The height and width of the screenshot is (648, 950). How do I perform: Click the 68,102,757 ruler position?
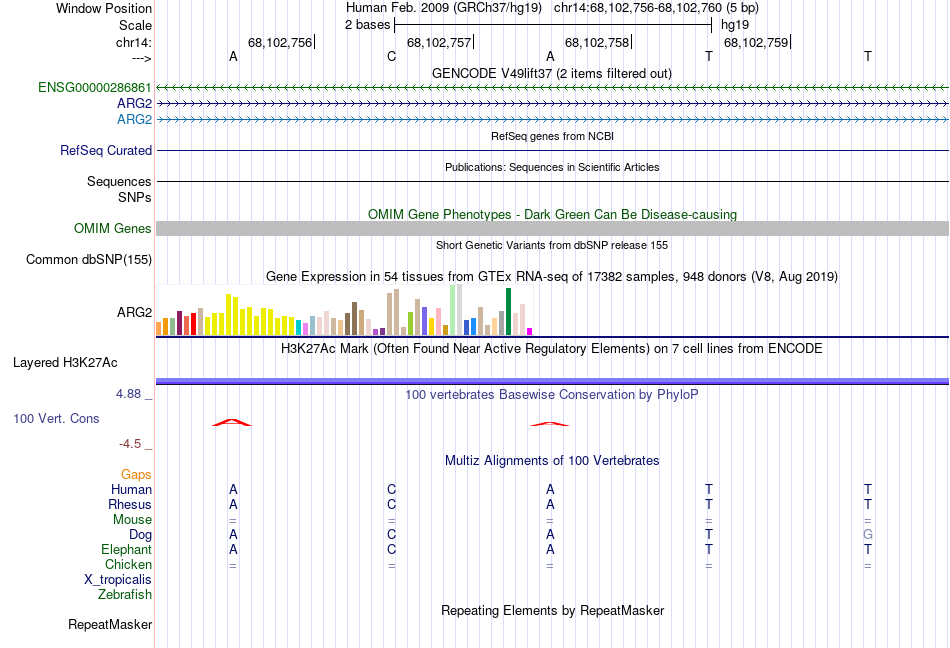(x=439, y=42)
